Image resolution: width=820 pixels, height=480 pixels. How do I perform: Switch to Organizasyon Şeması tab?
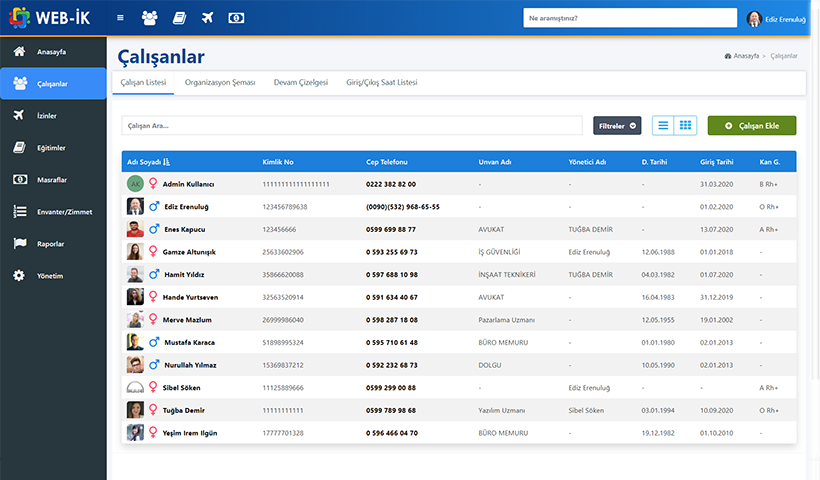tap(220, 83)
